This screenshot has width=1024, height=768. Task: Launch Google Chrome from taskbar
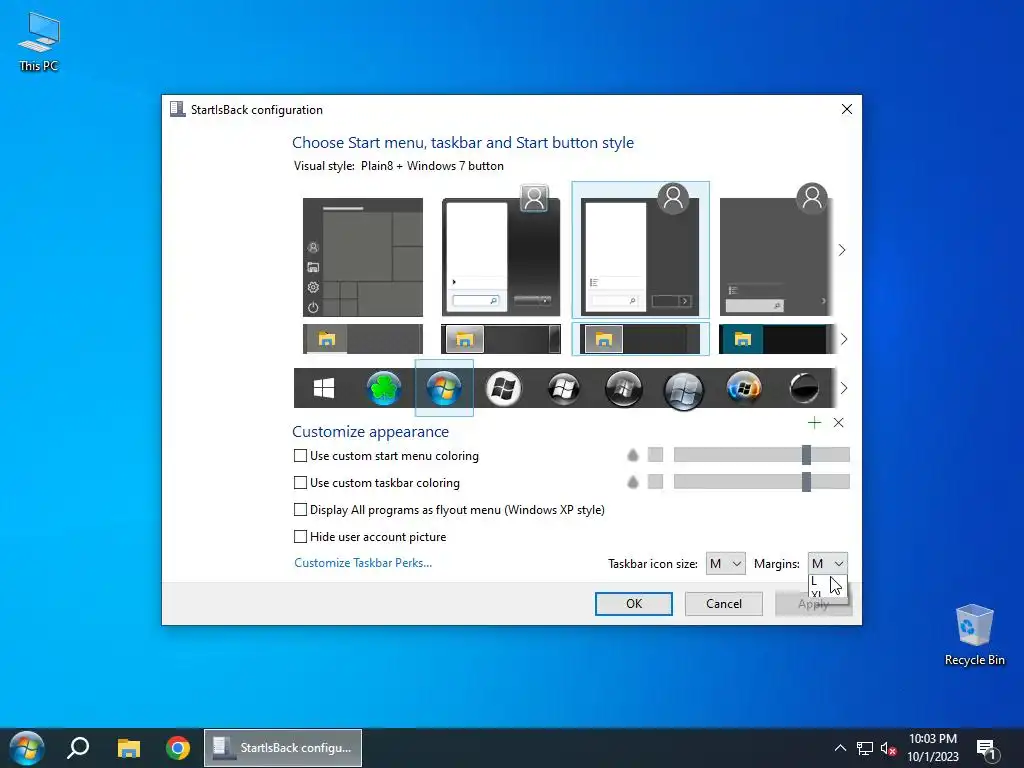click(x=178, y=748)
